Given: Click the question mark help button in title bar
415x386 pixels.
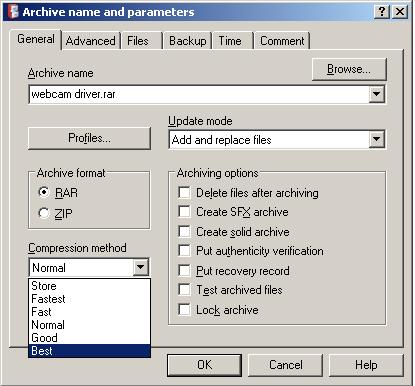Looking at the screenshot, I should tap(382, 12).
